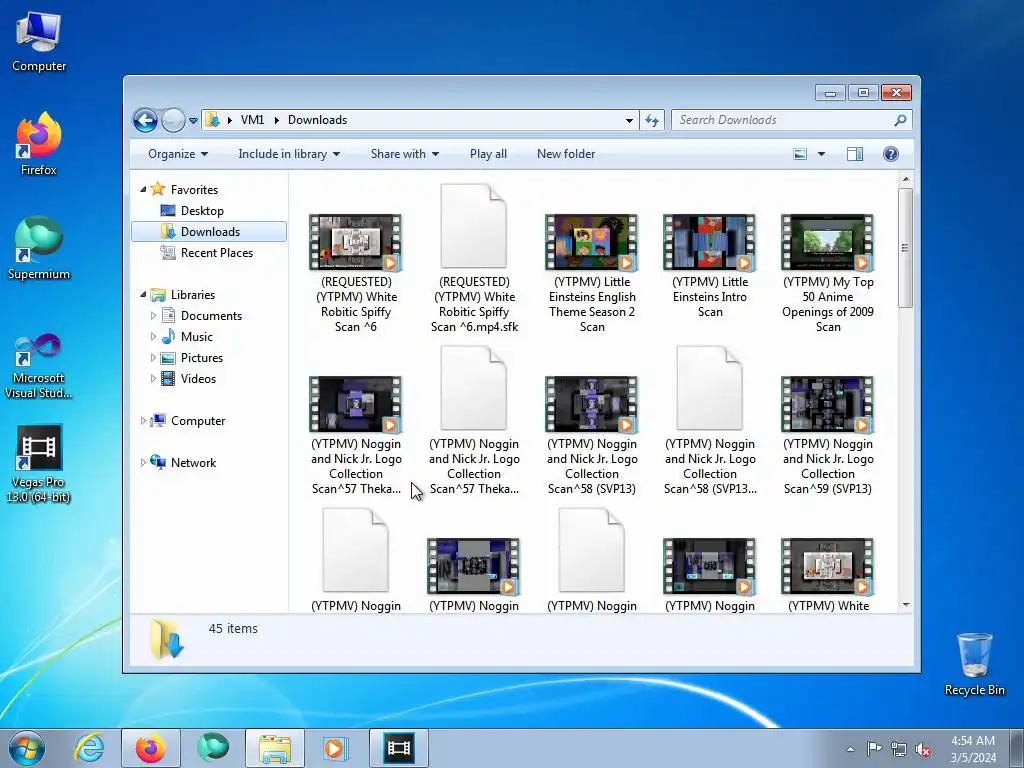The width and height of the screenshot is (1024, 768).
Task: Select Recent Places under Favorites
Action: pyautogui.click(x=216, y=253)
